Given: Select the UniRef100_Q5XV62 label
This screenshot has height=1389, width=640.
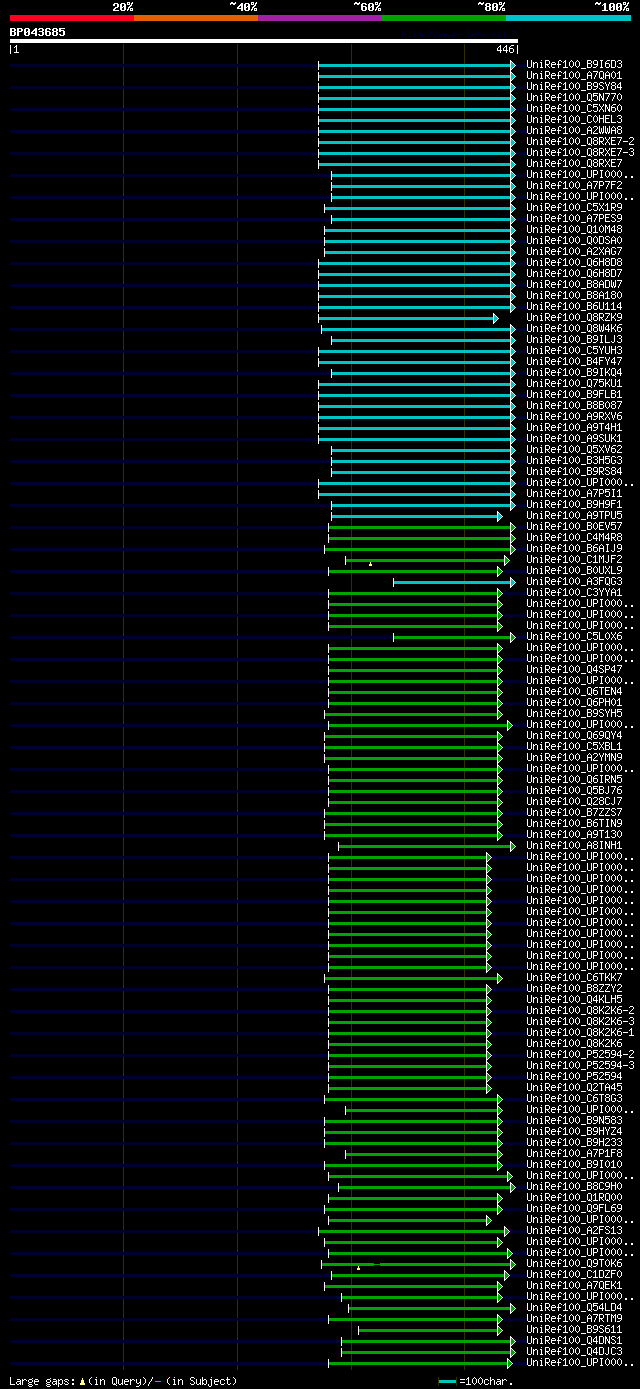Looking at the screenshot, I should (574, 450).
